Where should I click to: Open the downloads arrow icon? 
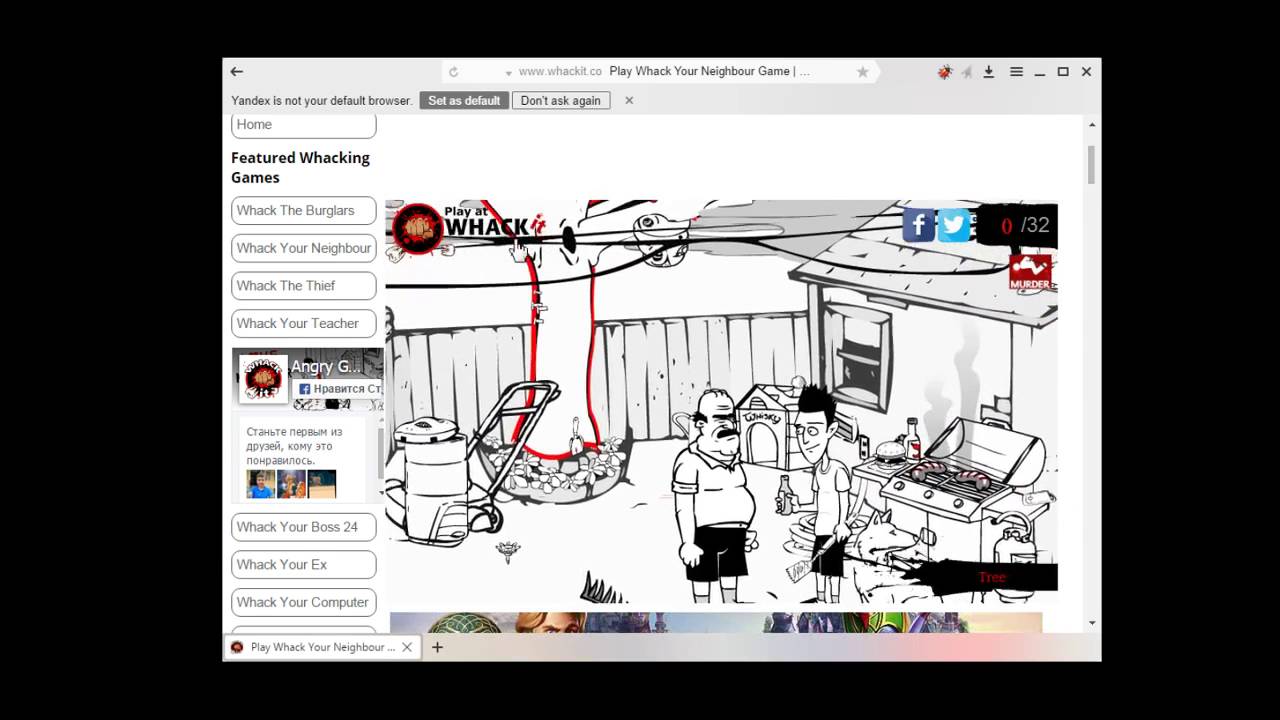coord(989,72)
